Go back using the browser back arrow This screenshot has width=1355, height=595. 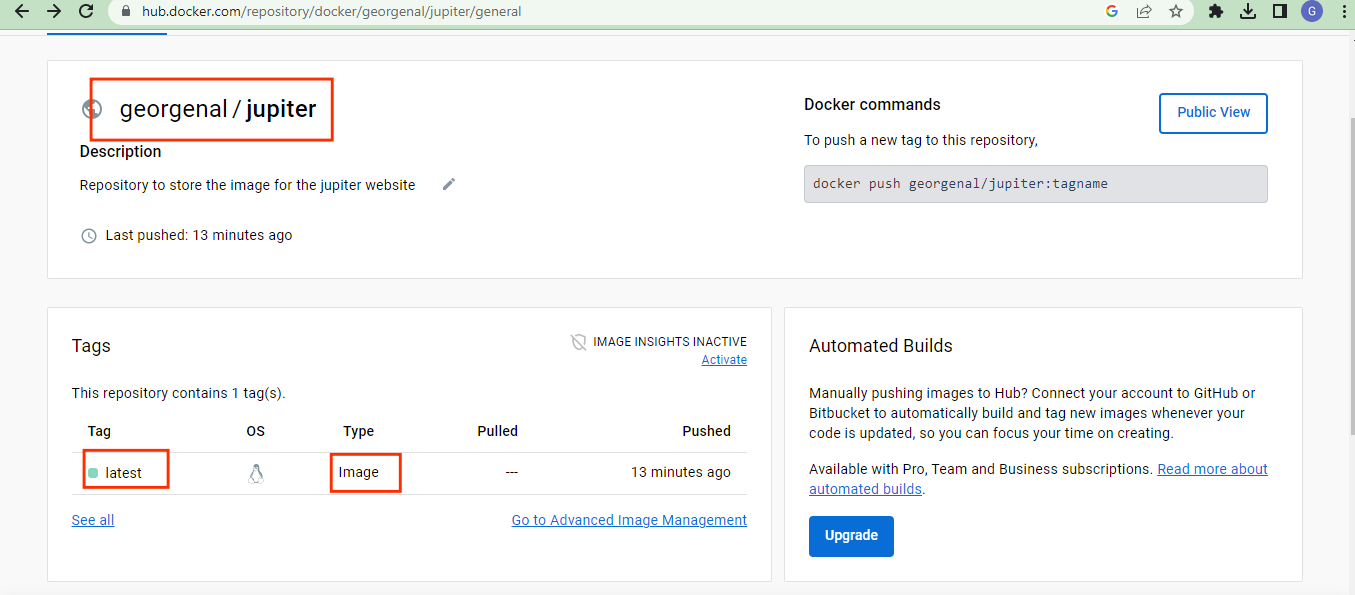coord(22,12)
